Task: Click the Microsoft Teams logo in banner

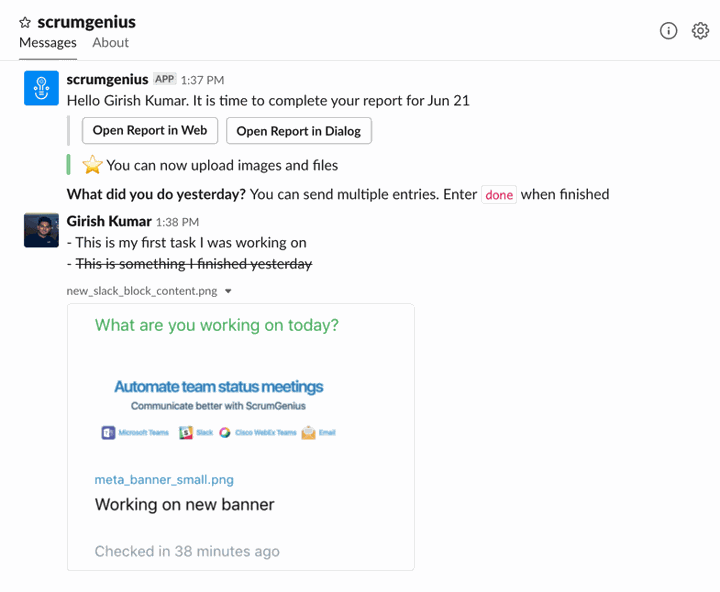Action: 108,433
